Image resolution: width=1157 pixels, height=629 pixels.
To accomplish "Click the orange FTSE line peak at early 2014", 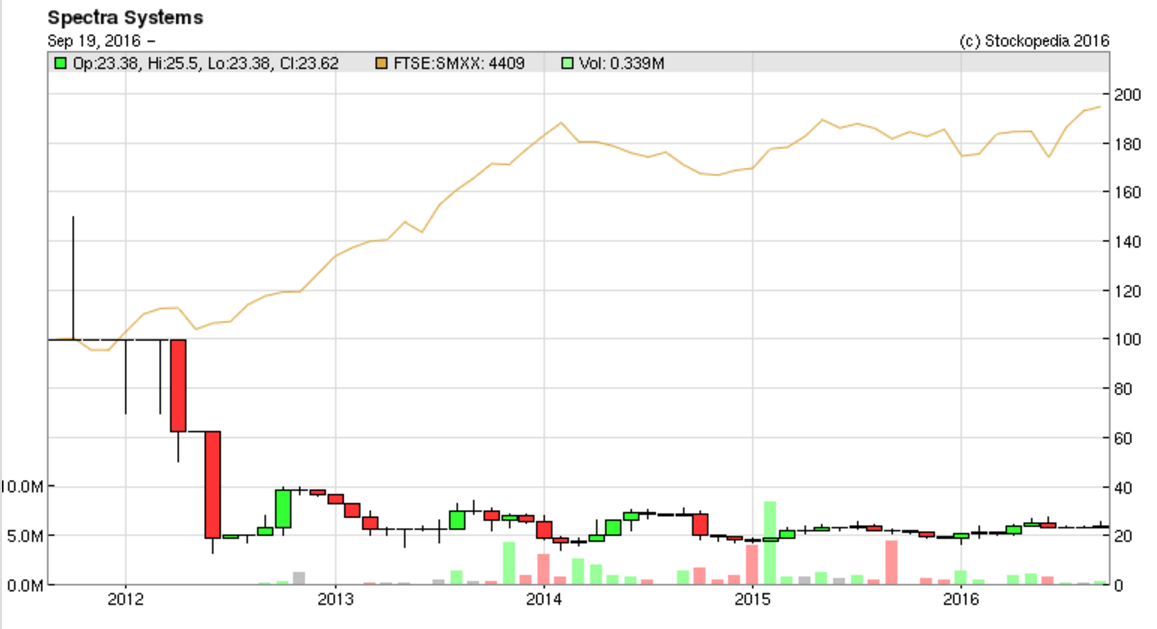I will pyautogui.click(x=562, y=123).
